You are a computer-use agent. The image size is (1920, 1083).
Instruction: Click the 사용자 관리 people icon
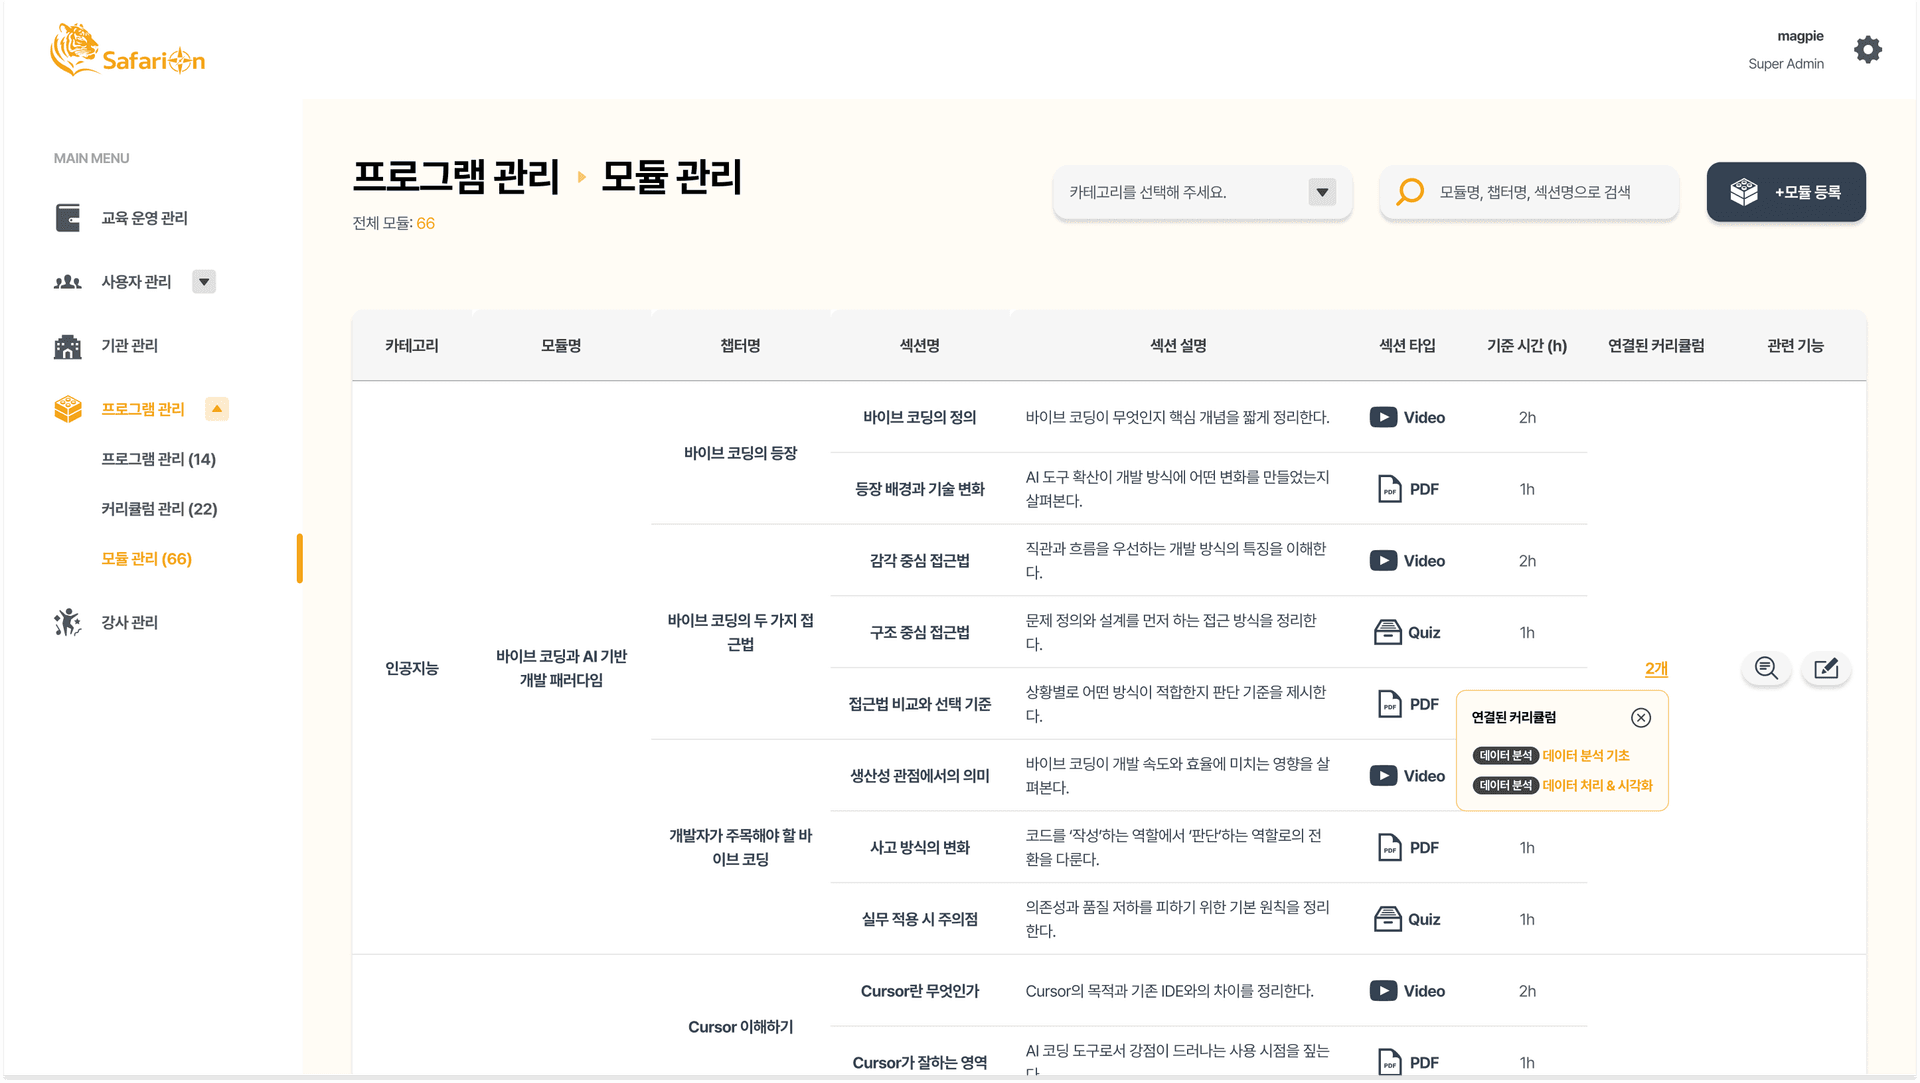click(x=66, y=281)
